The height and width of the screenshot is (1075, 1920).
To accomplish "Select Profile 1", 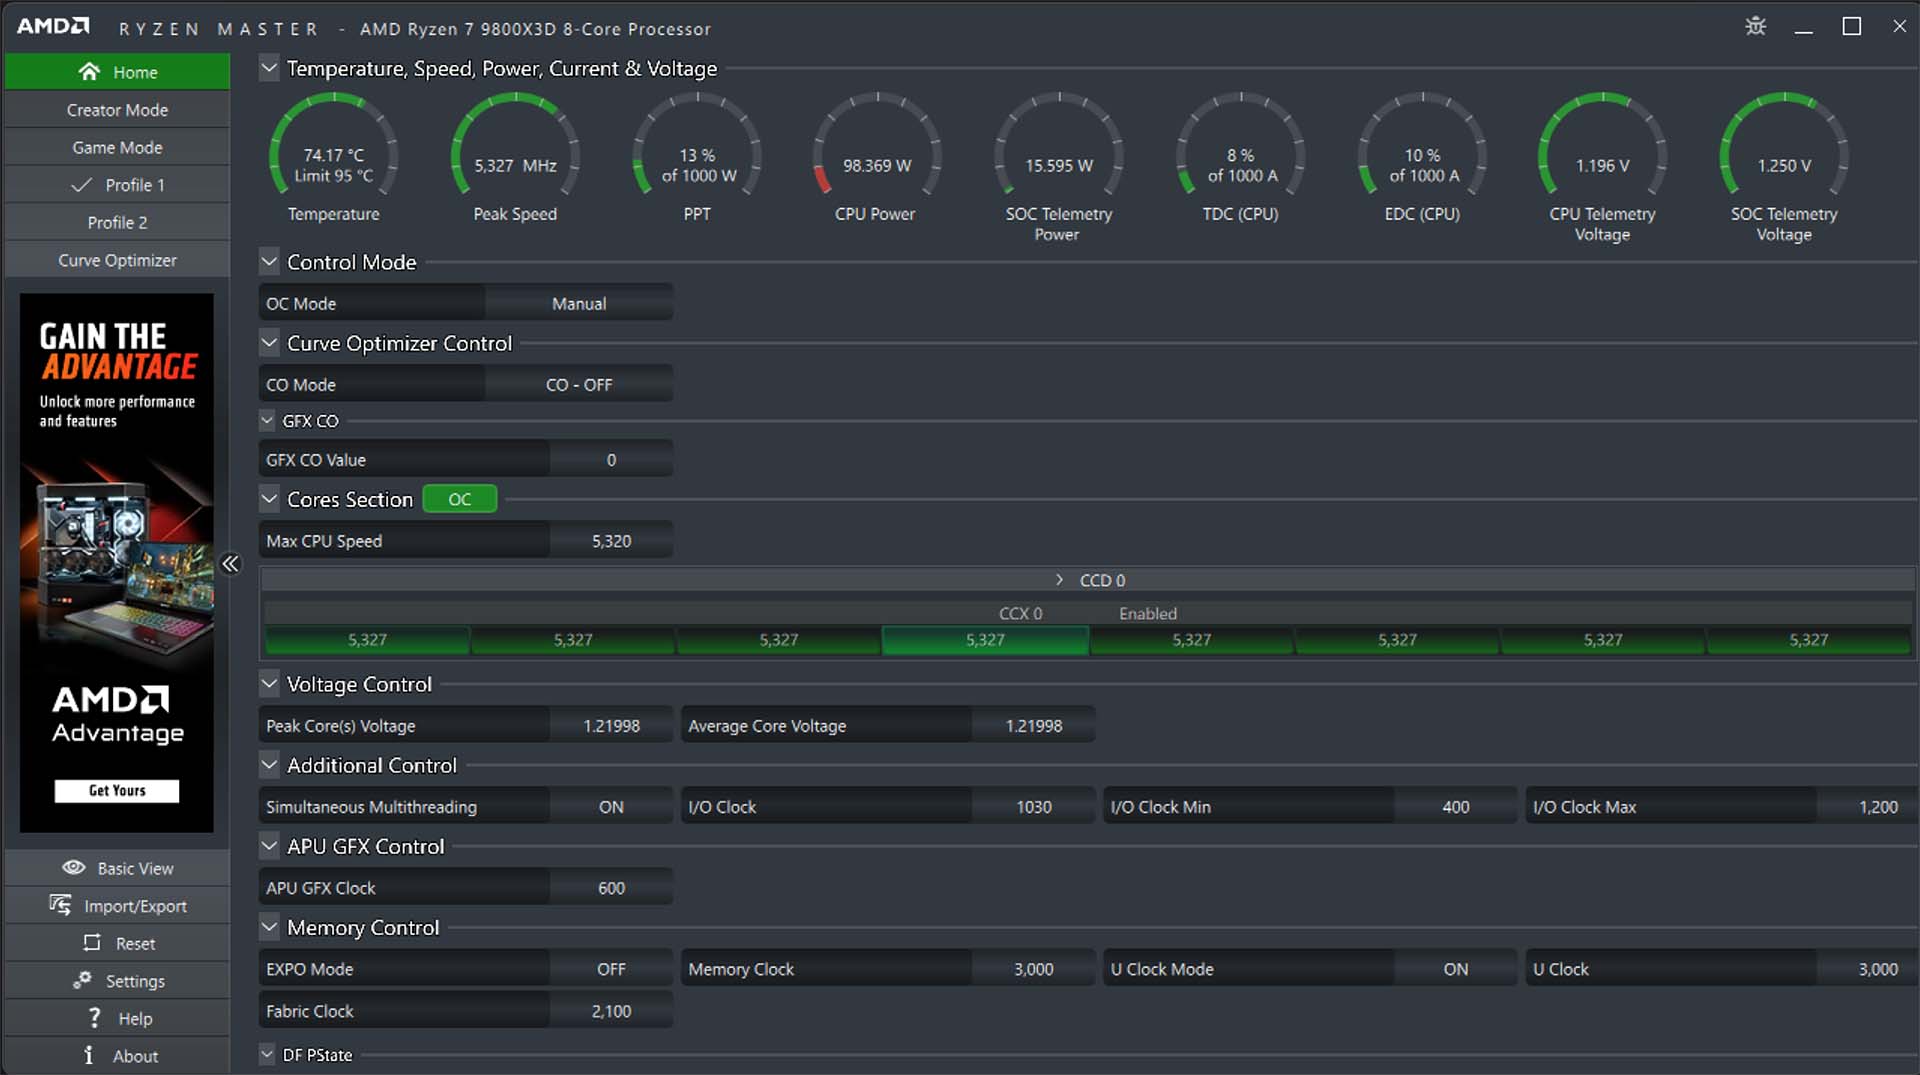I will pos(117,185).
